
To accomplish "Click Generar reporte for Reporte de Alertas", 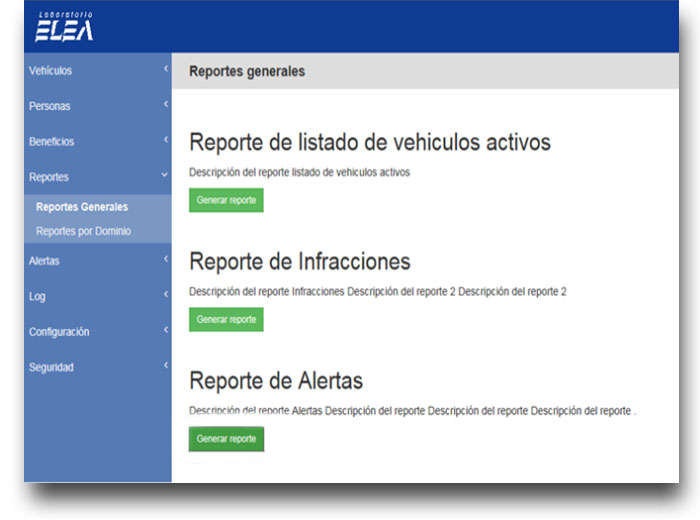I will pos(226,438).
